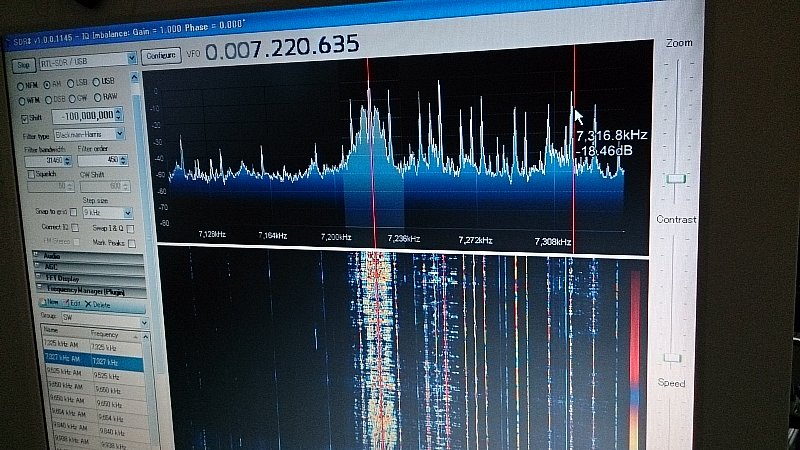This screenshot has height=450, width=800.
Task: Sort by the Name column header
Action: pos(65,331)
